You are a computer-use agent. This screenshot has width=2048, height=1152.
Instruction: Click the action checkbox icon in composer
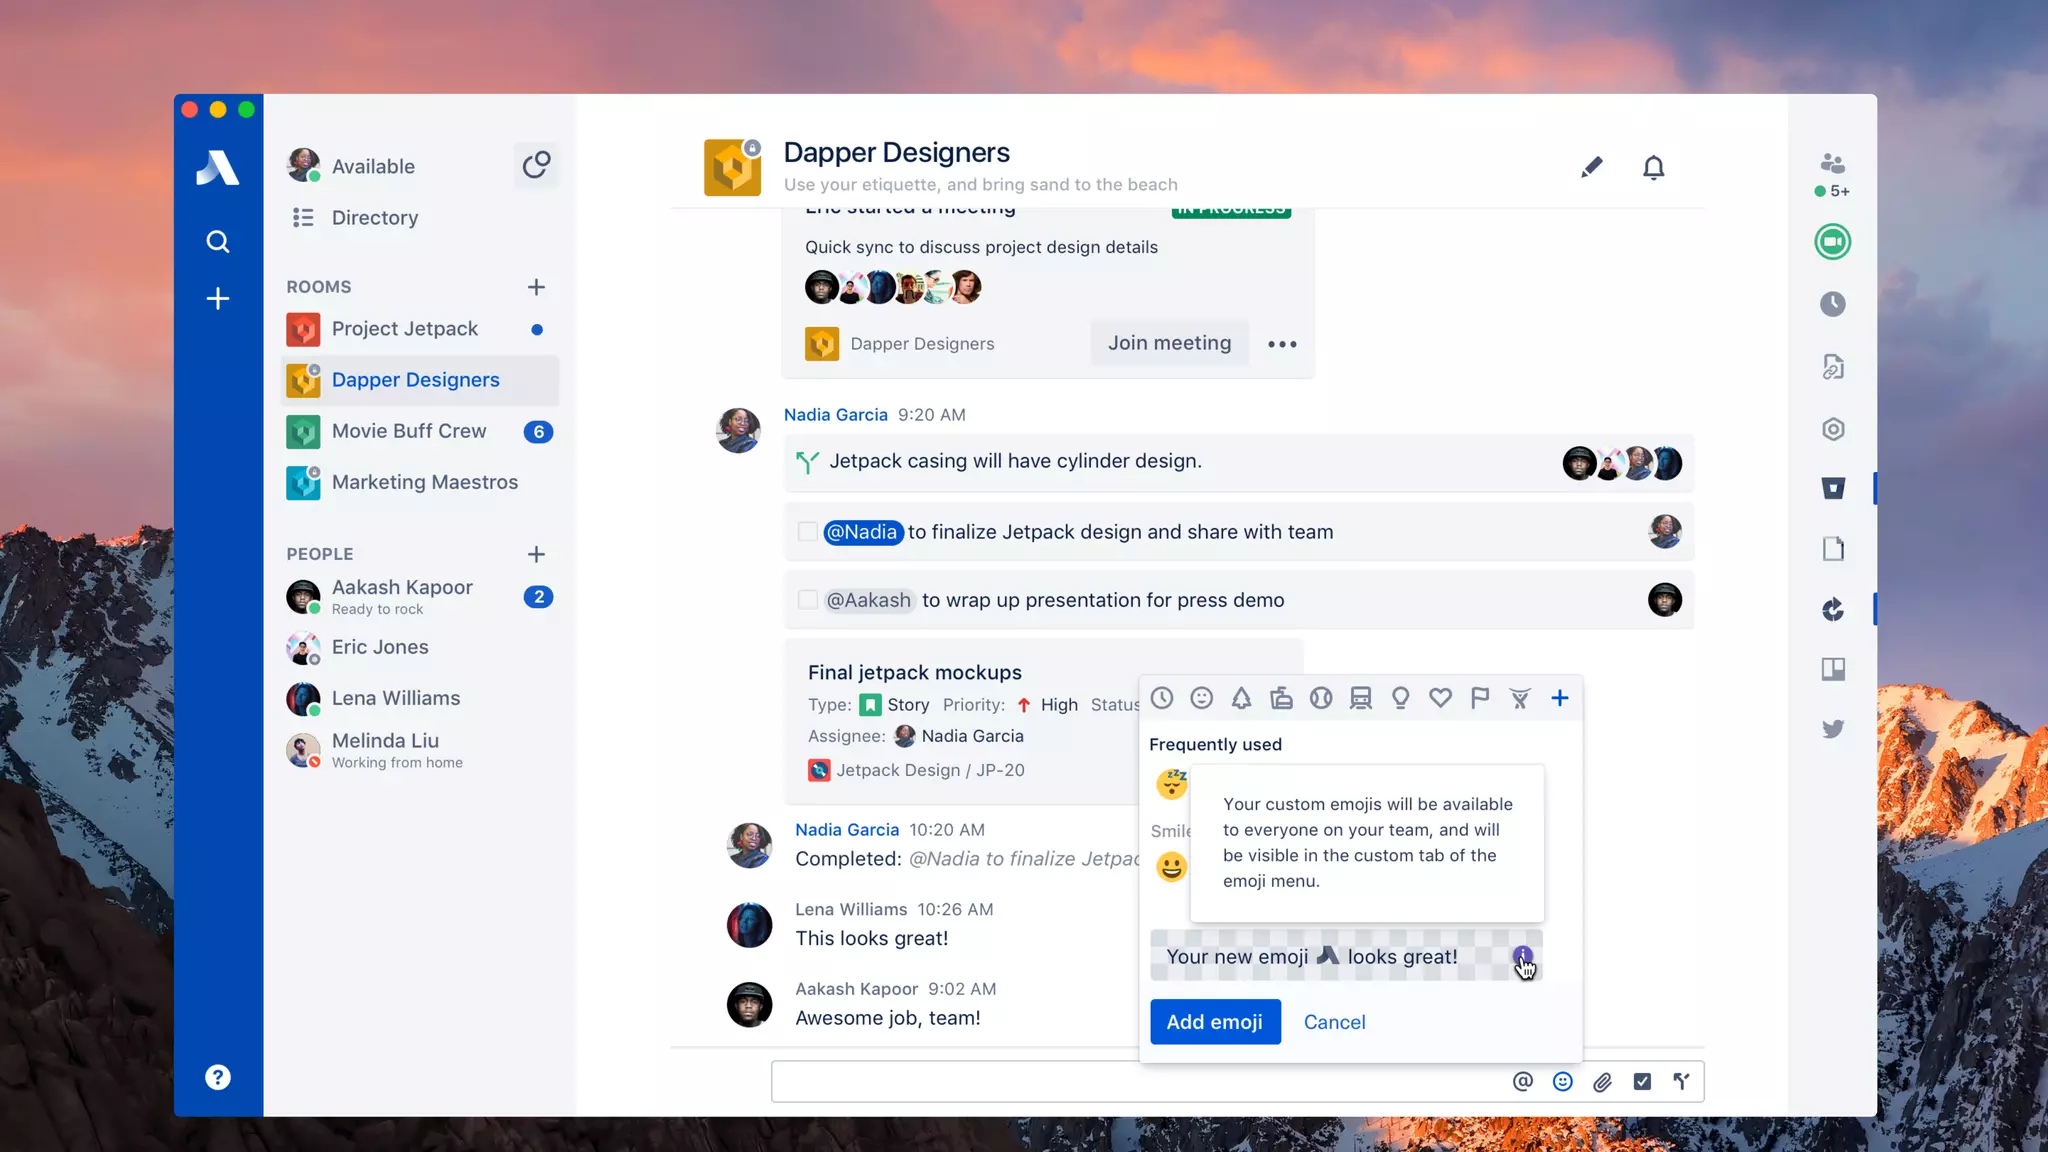[x=1642, y=1081]
